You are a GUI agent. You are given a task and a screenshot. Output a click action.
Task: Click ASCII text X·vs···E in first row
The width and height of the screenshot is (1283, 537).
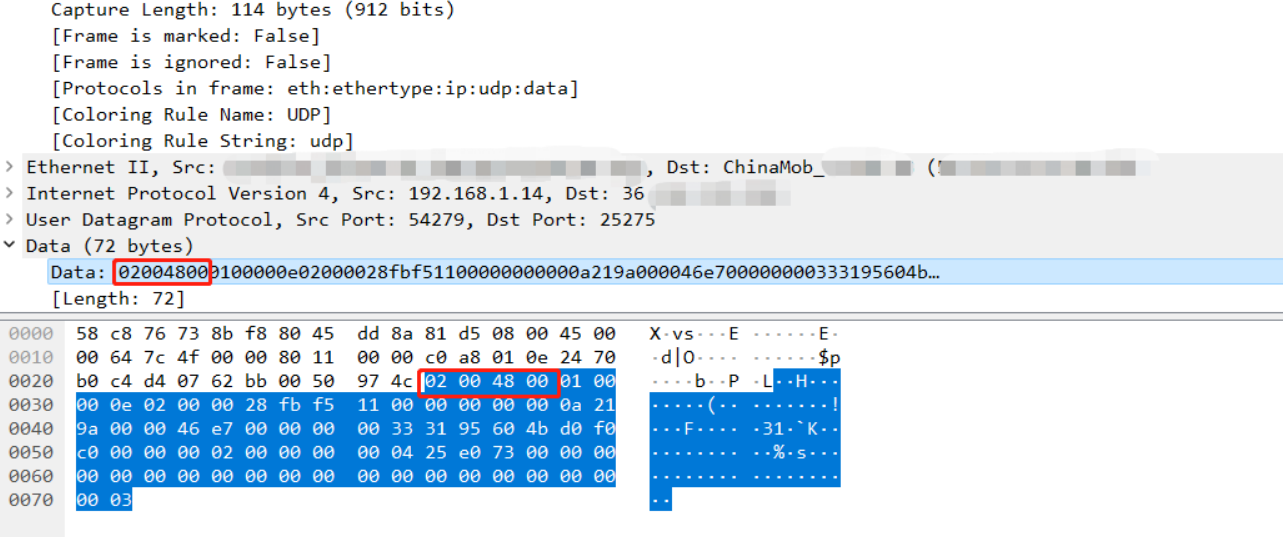coord(693,334)
